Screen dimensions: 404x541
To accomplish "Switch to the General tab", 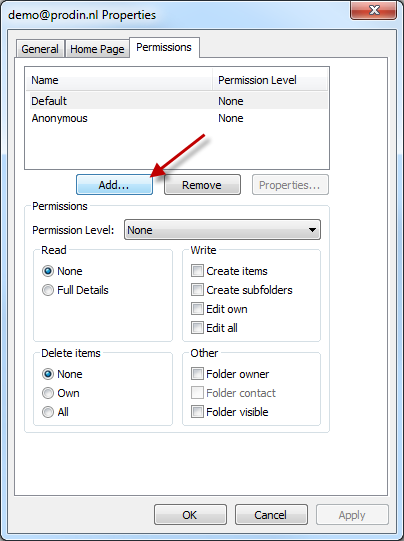I will tap(40, 49).
